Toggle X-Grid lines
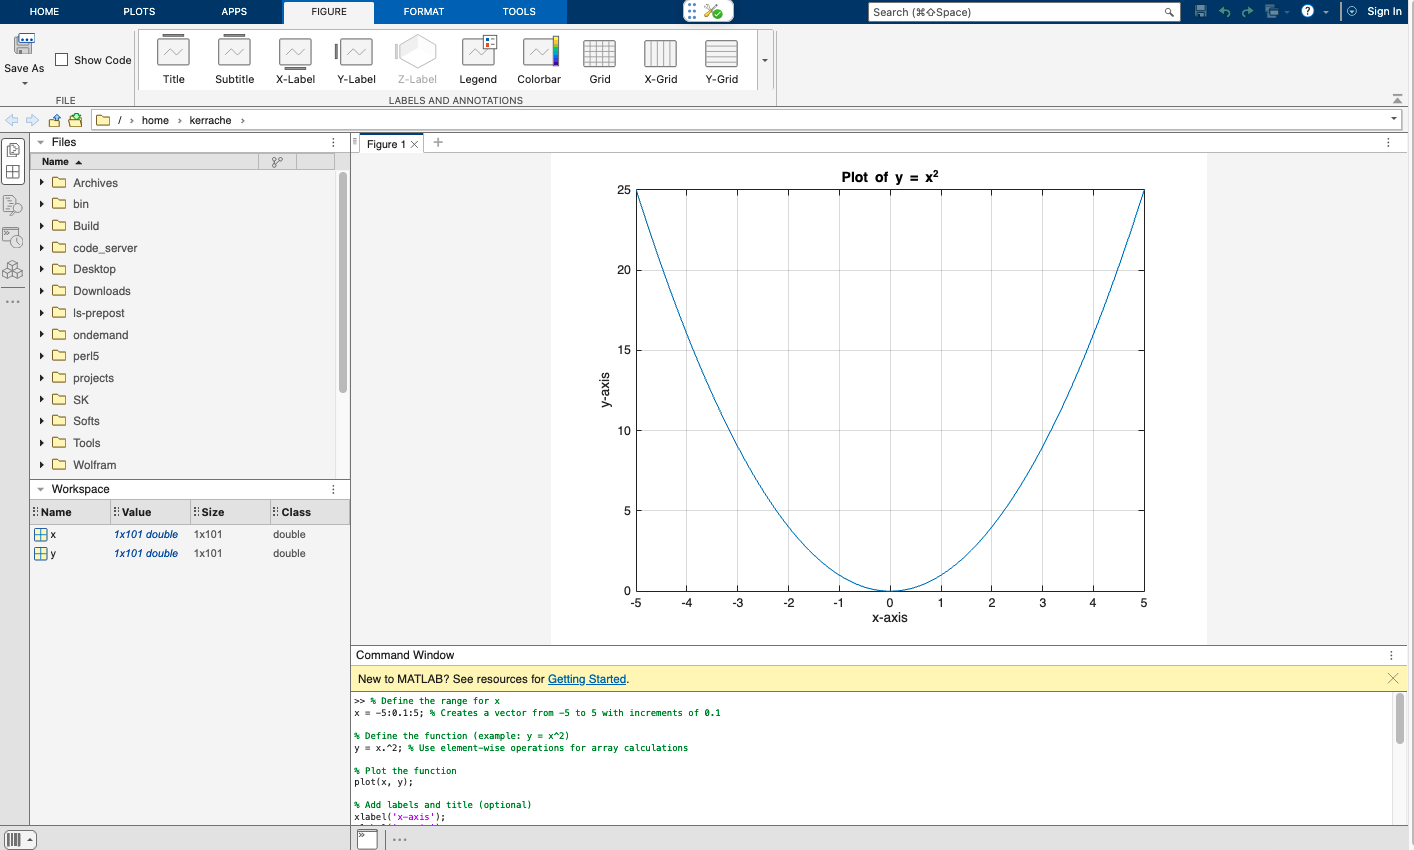 (660, 60)
